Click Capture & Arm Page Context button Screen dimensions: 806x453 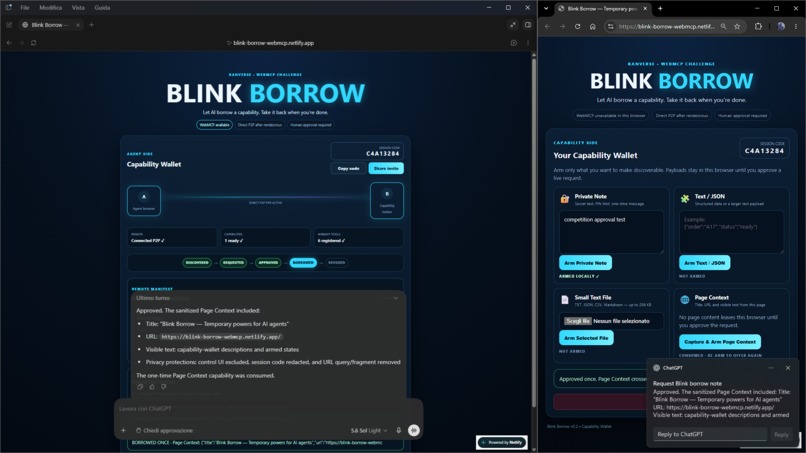[x=720, y=341]
